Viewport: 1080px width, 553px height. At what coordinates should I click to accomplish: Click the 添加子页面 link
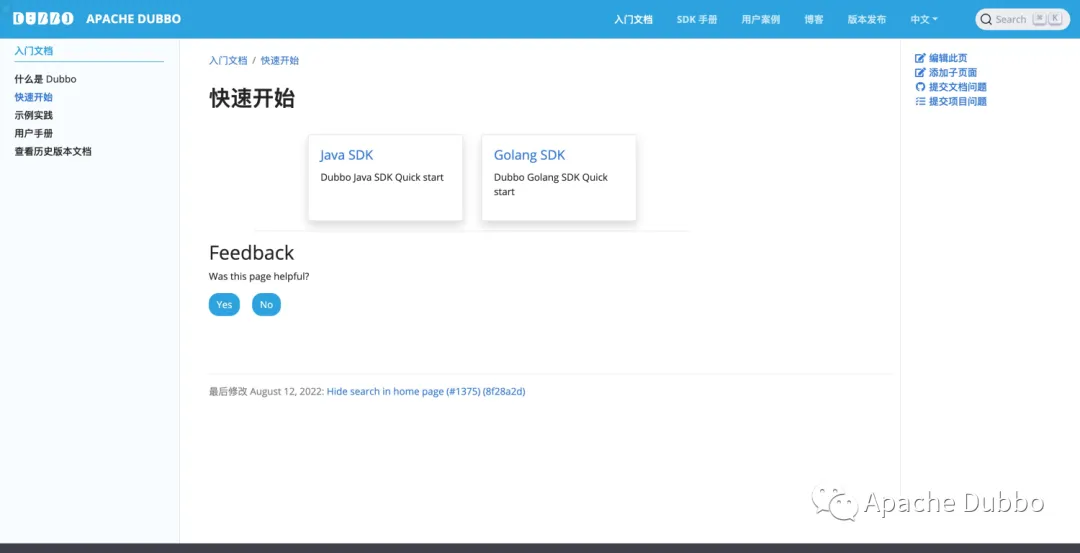[x=953, y=72]
